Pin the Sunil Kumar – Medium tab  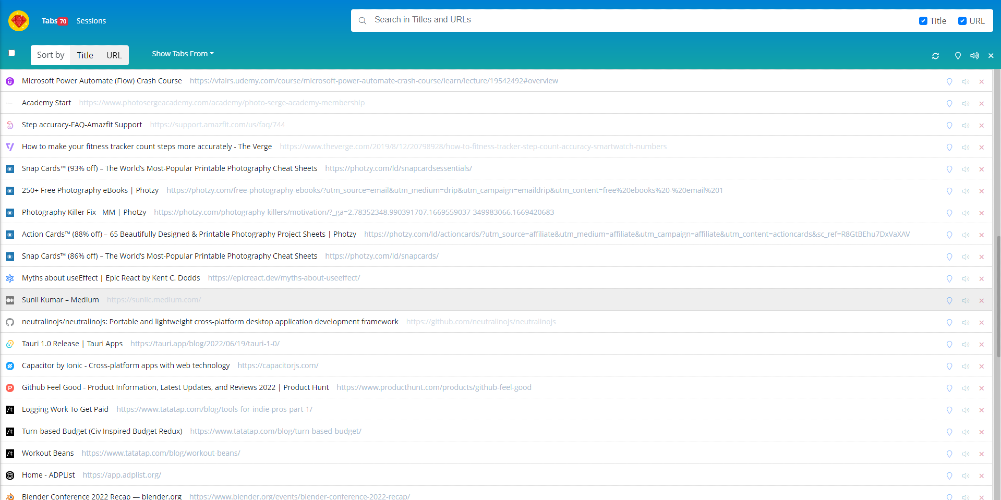(949, 300)
